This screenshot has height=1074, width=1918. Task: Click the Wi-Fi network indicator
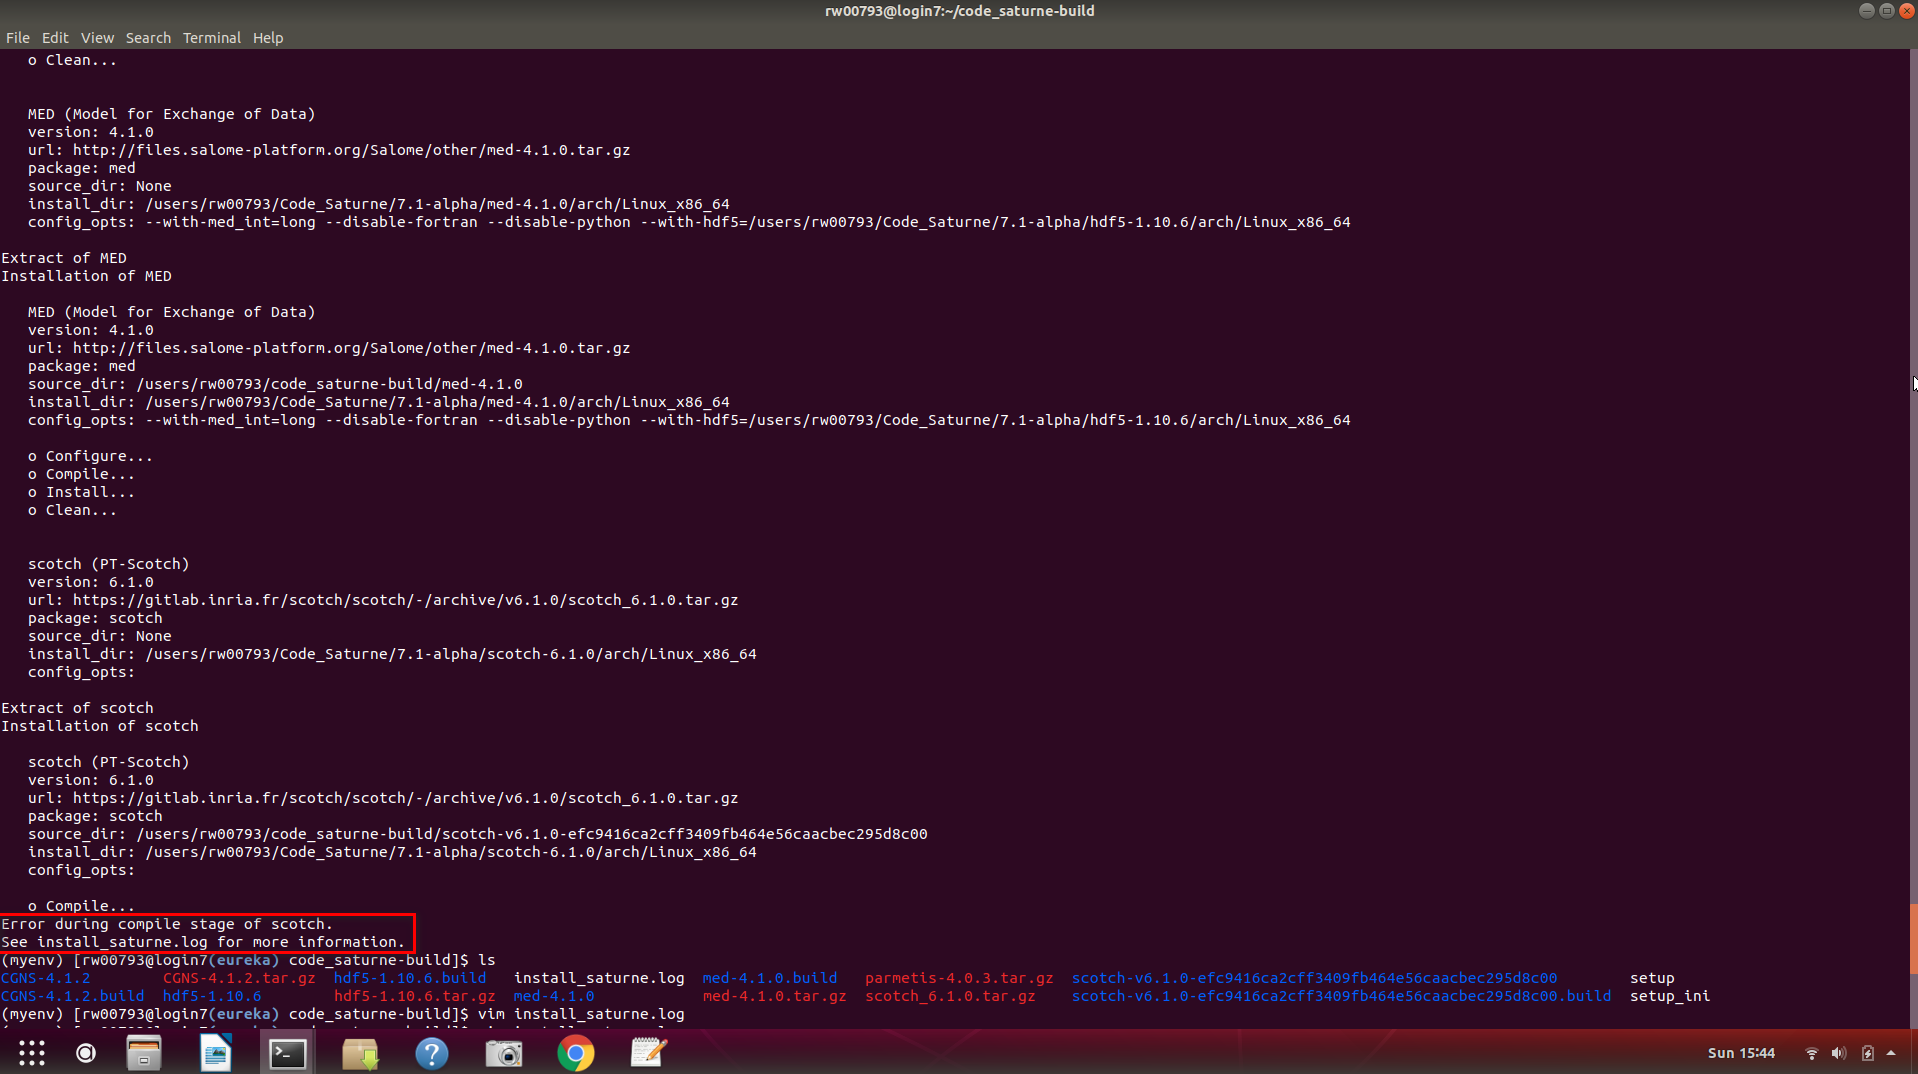[1811, 1053]
